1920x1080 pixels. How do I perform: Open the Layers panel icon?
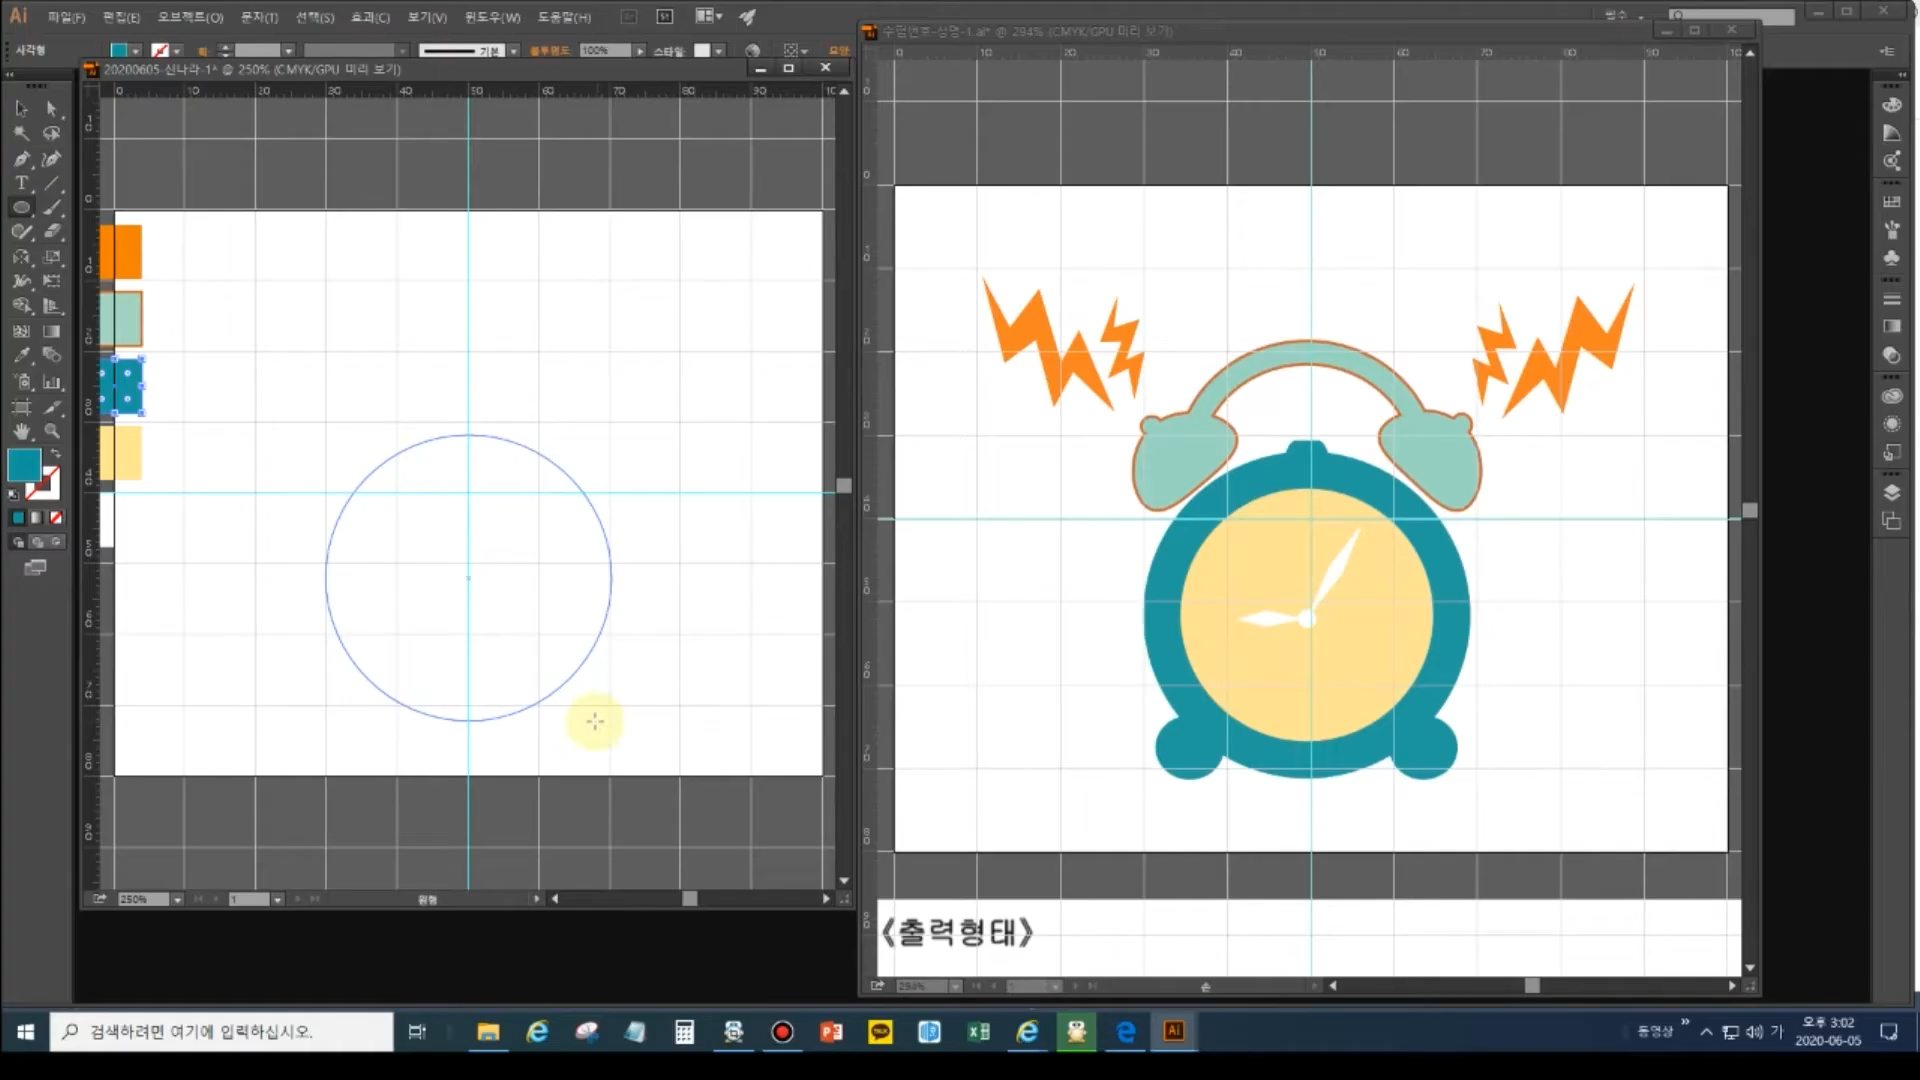(x=1891, y=493)
